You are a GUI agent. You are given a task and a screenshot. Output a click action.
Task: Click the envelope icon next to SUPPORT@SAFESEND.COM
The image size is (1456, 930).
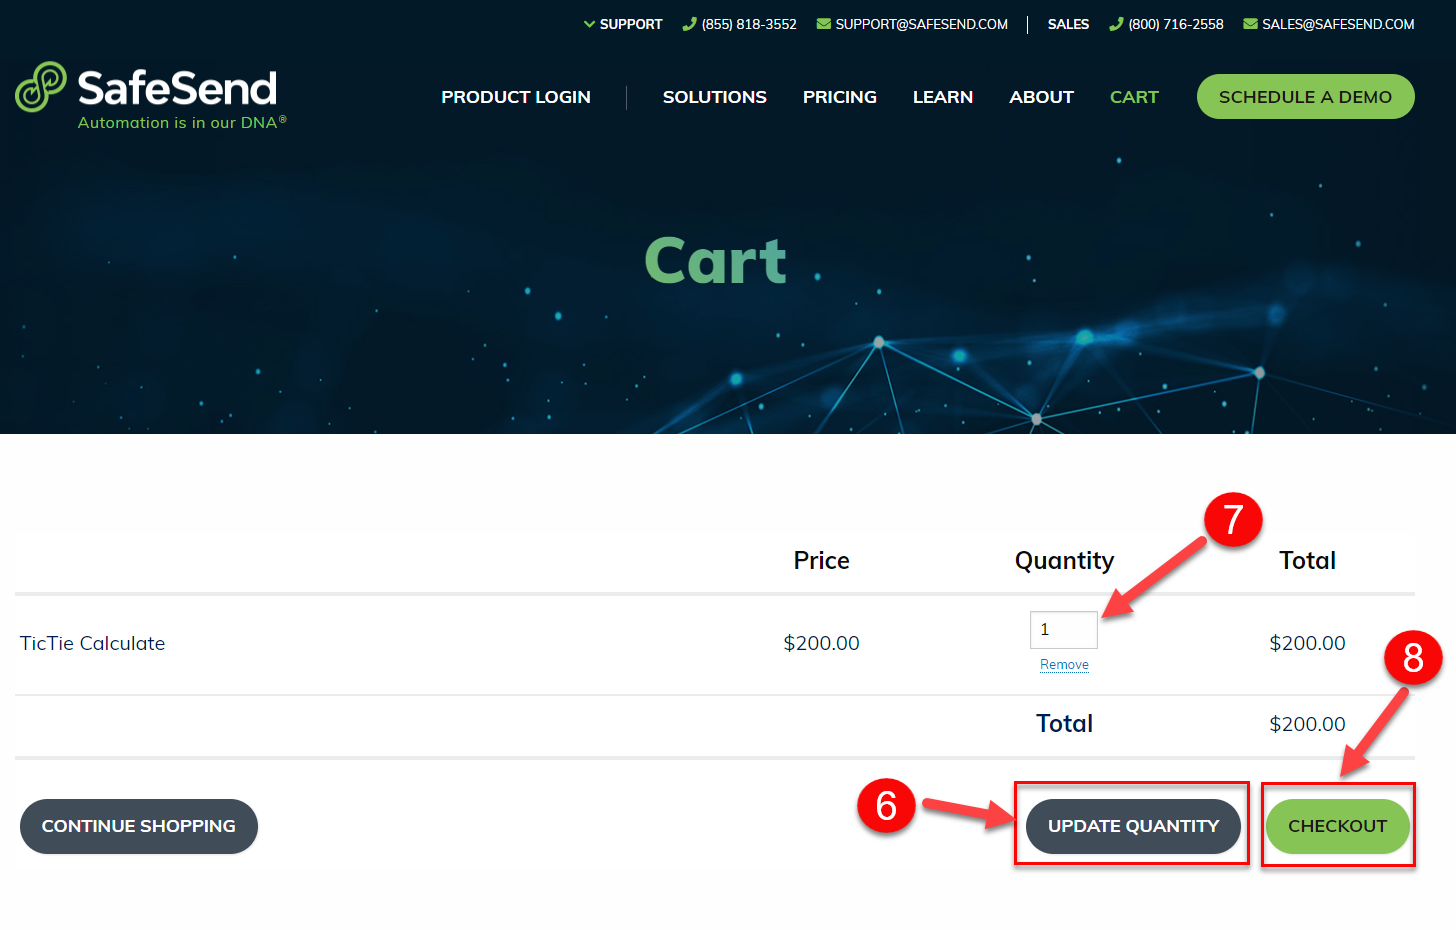[x=822, y=24]
